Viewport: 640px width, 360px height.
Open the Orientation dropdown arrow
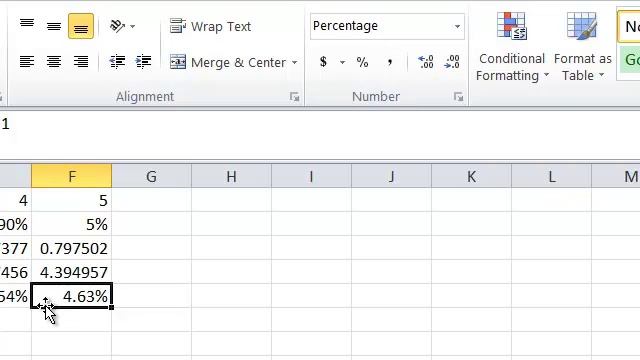[x=133, y=27]
